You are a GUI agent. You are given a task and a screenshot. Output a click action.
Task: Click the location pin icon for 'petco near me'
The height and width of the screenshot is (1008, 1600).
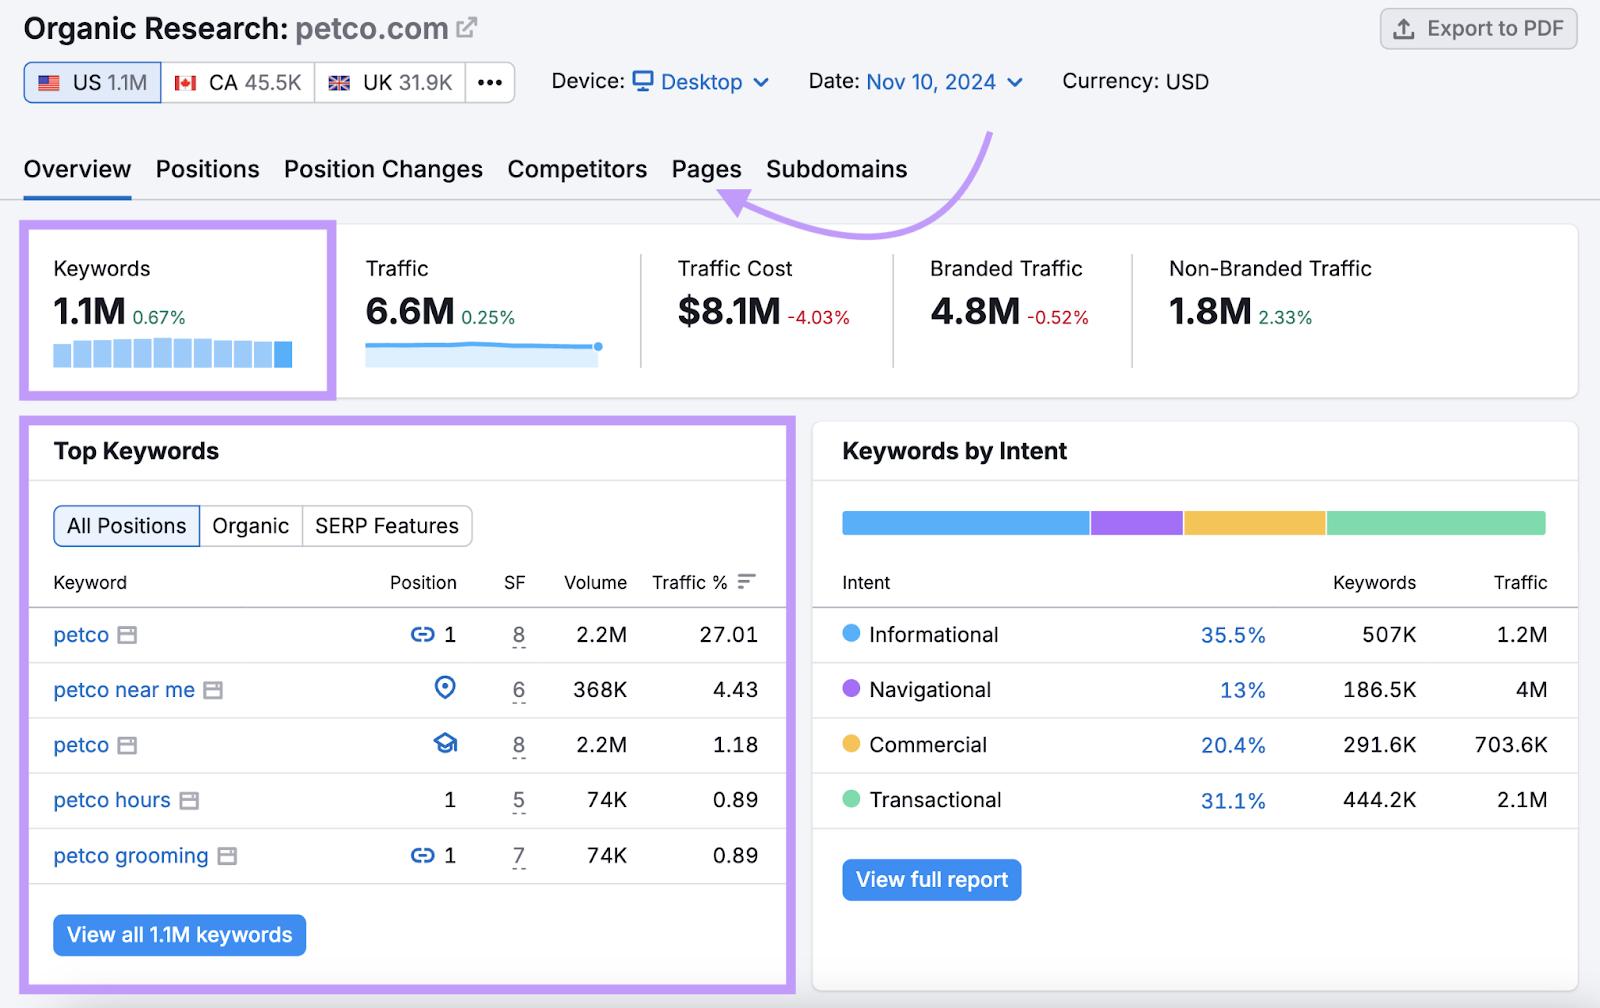(x=445, y=688)
